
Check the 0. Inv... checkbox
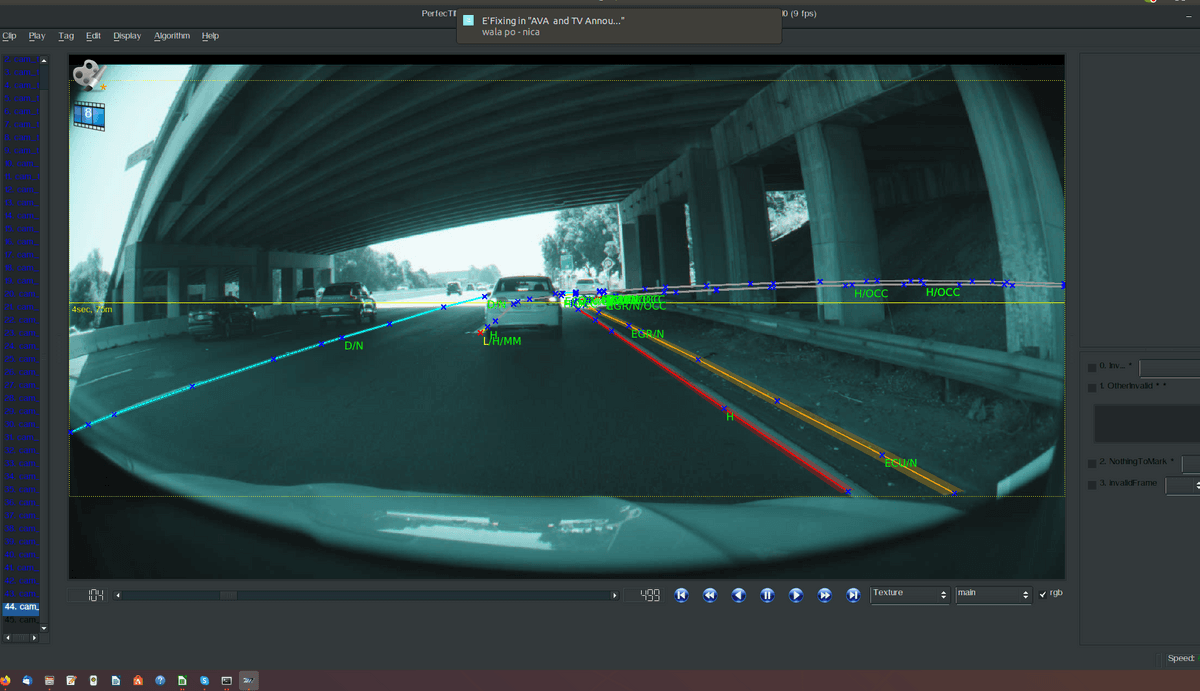click(1092, 367)
